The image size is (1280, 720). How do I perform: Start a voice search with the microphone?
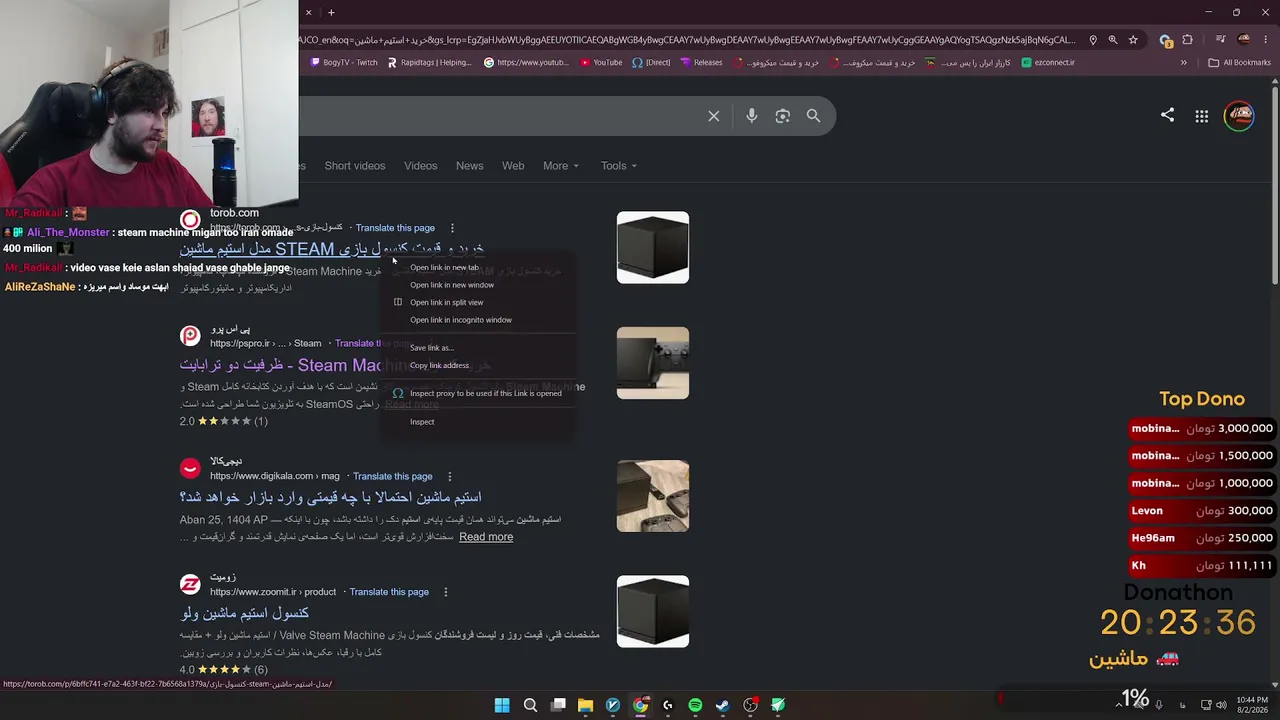coord(752,116)
